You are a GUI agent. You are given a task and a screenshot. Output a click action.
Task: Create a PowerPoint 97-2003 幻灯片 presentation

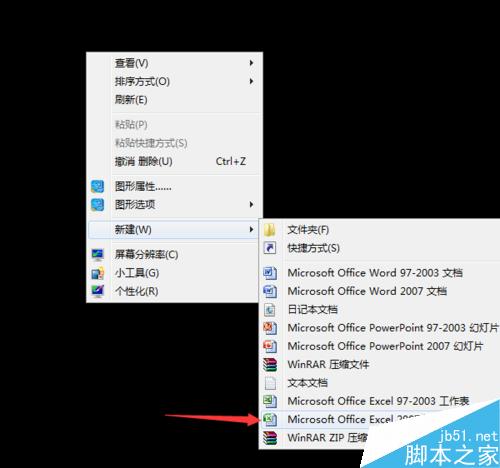click(x=380, y=328)
